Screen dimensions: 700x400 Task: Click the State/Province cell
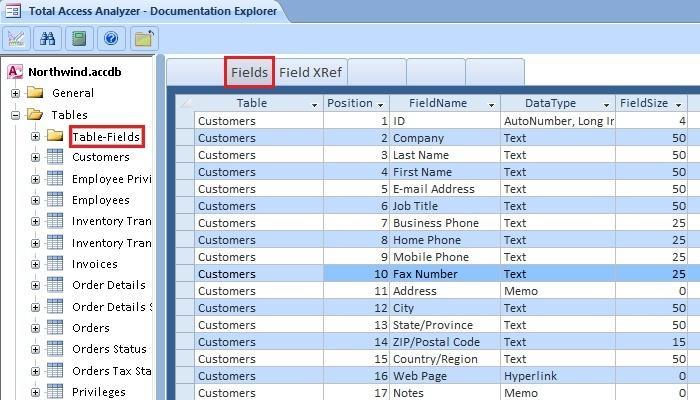445,325
